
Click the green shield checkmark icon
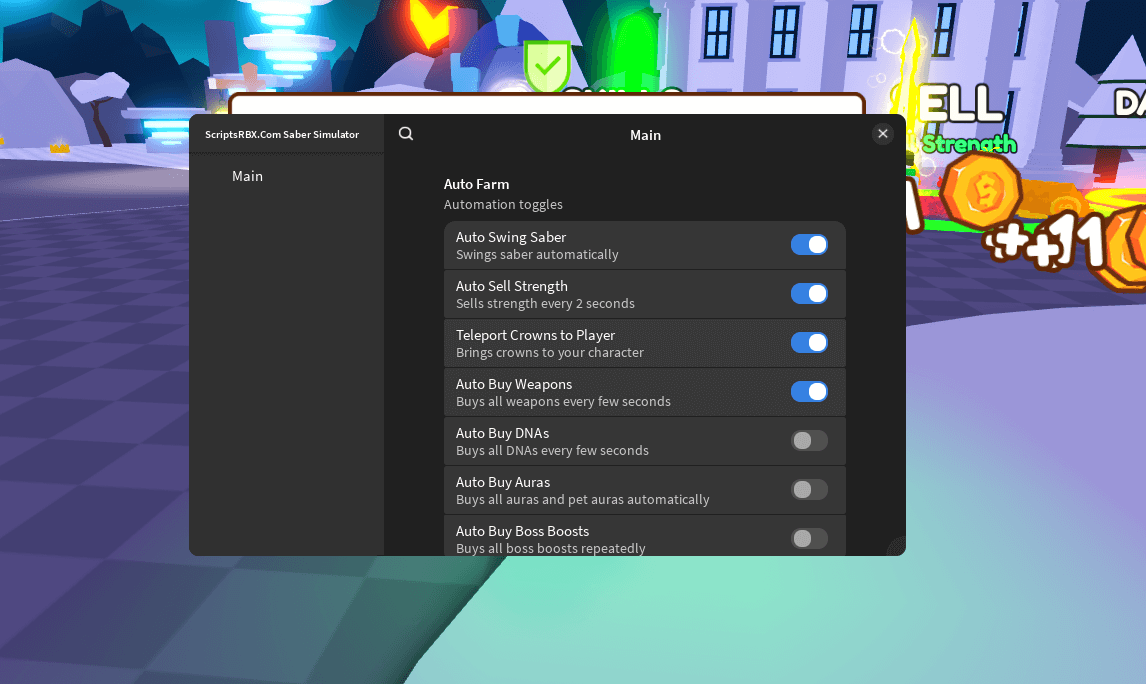[x=547, y=66]
